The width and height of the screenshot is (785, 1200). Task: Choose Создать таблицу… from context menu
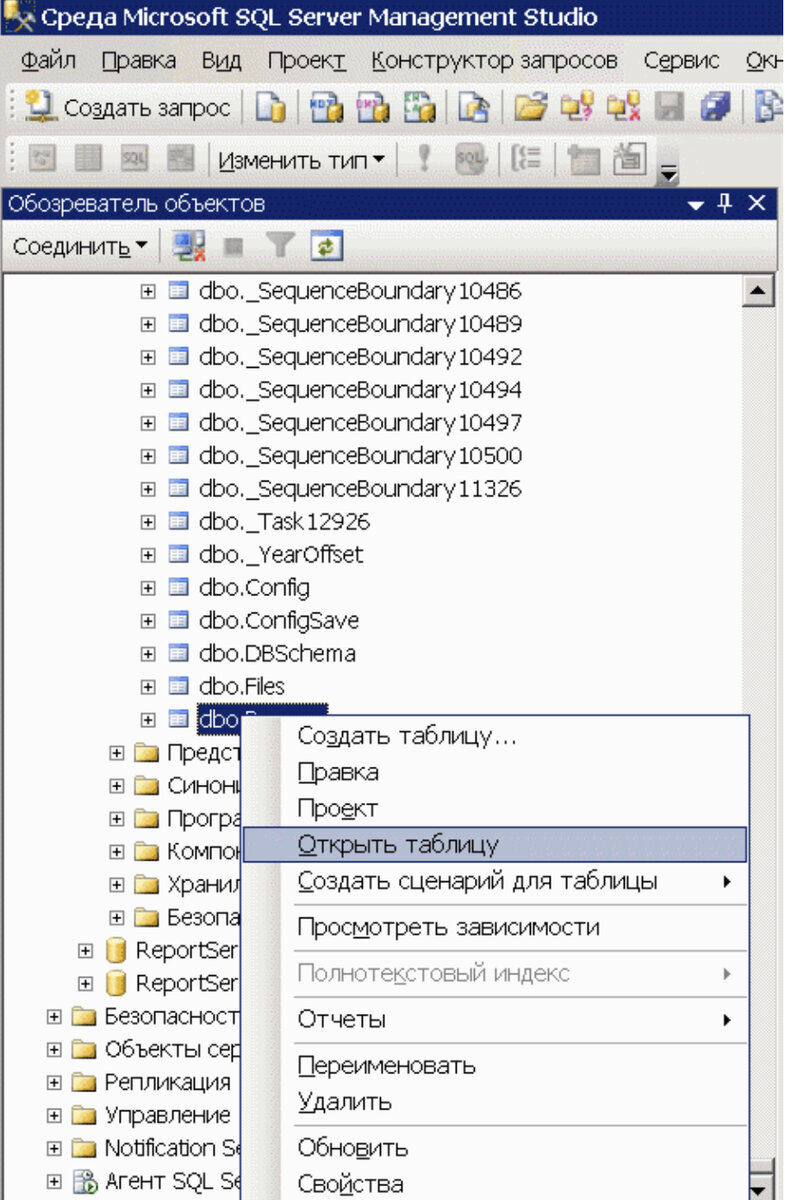(x=496, y=736)
